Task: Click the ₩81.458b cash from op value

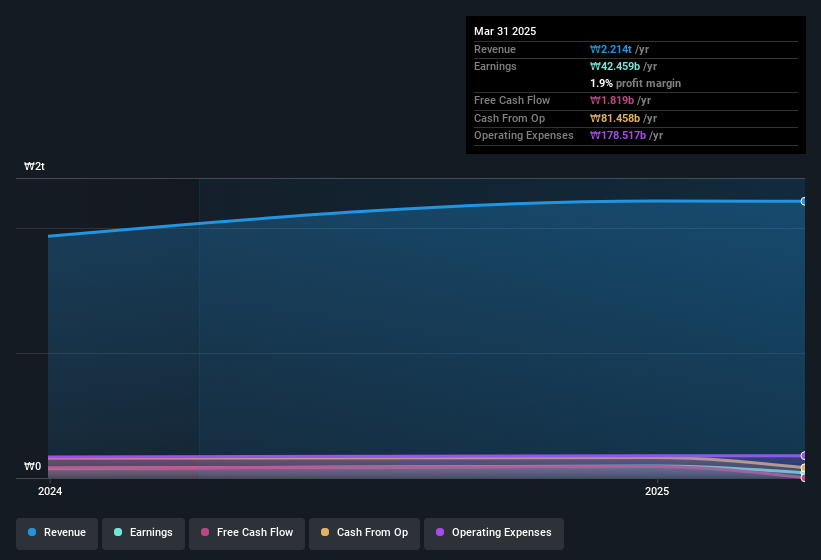Action: [615, 118]
